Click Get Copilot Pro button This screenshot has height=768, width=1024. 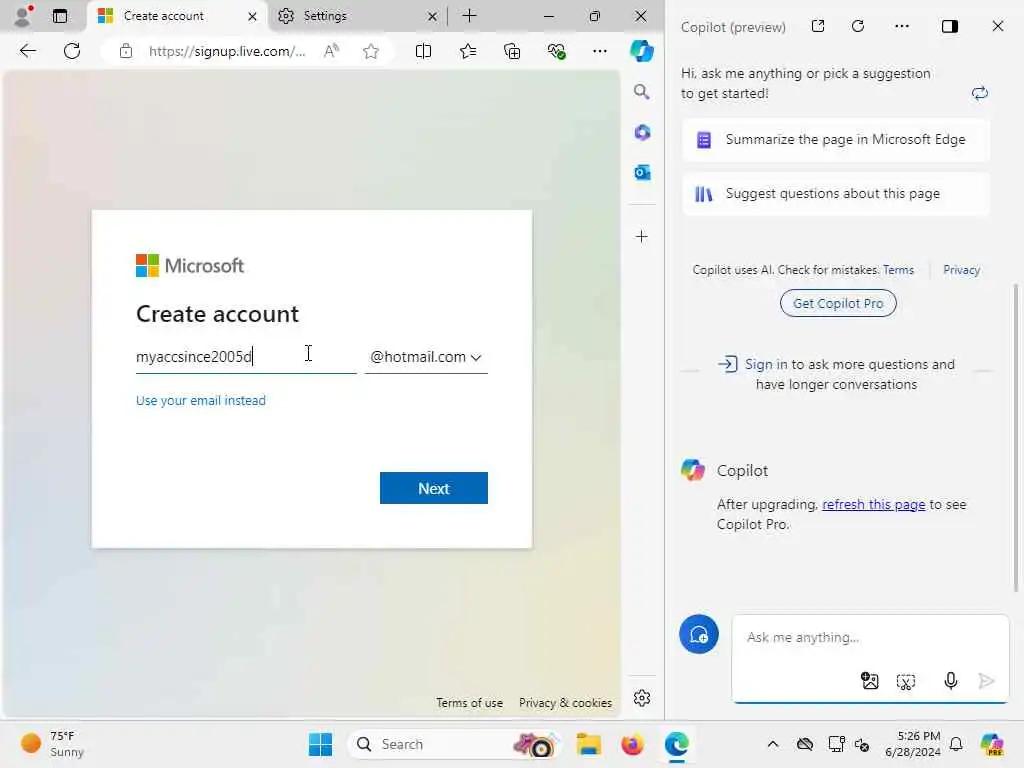coord(838,303)
